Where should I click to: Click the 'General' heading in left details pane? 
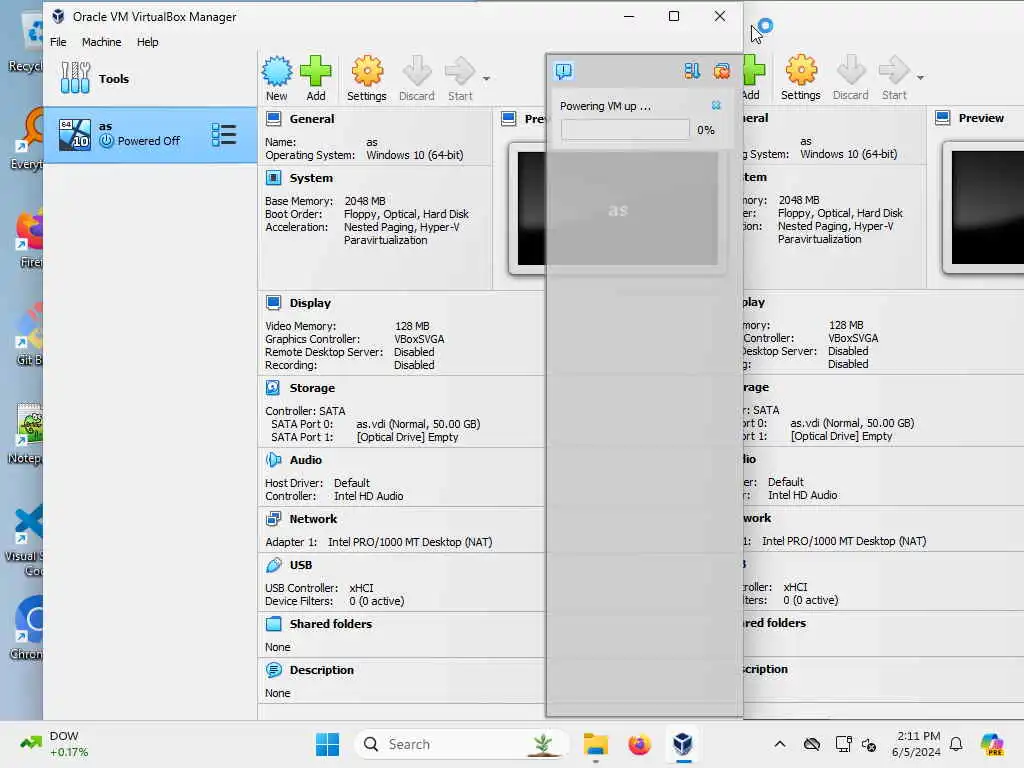312,119
